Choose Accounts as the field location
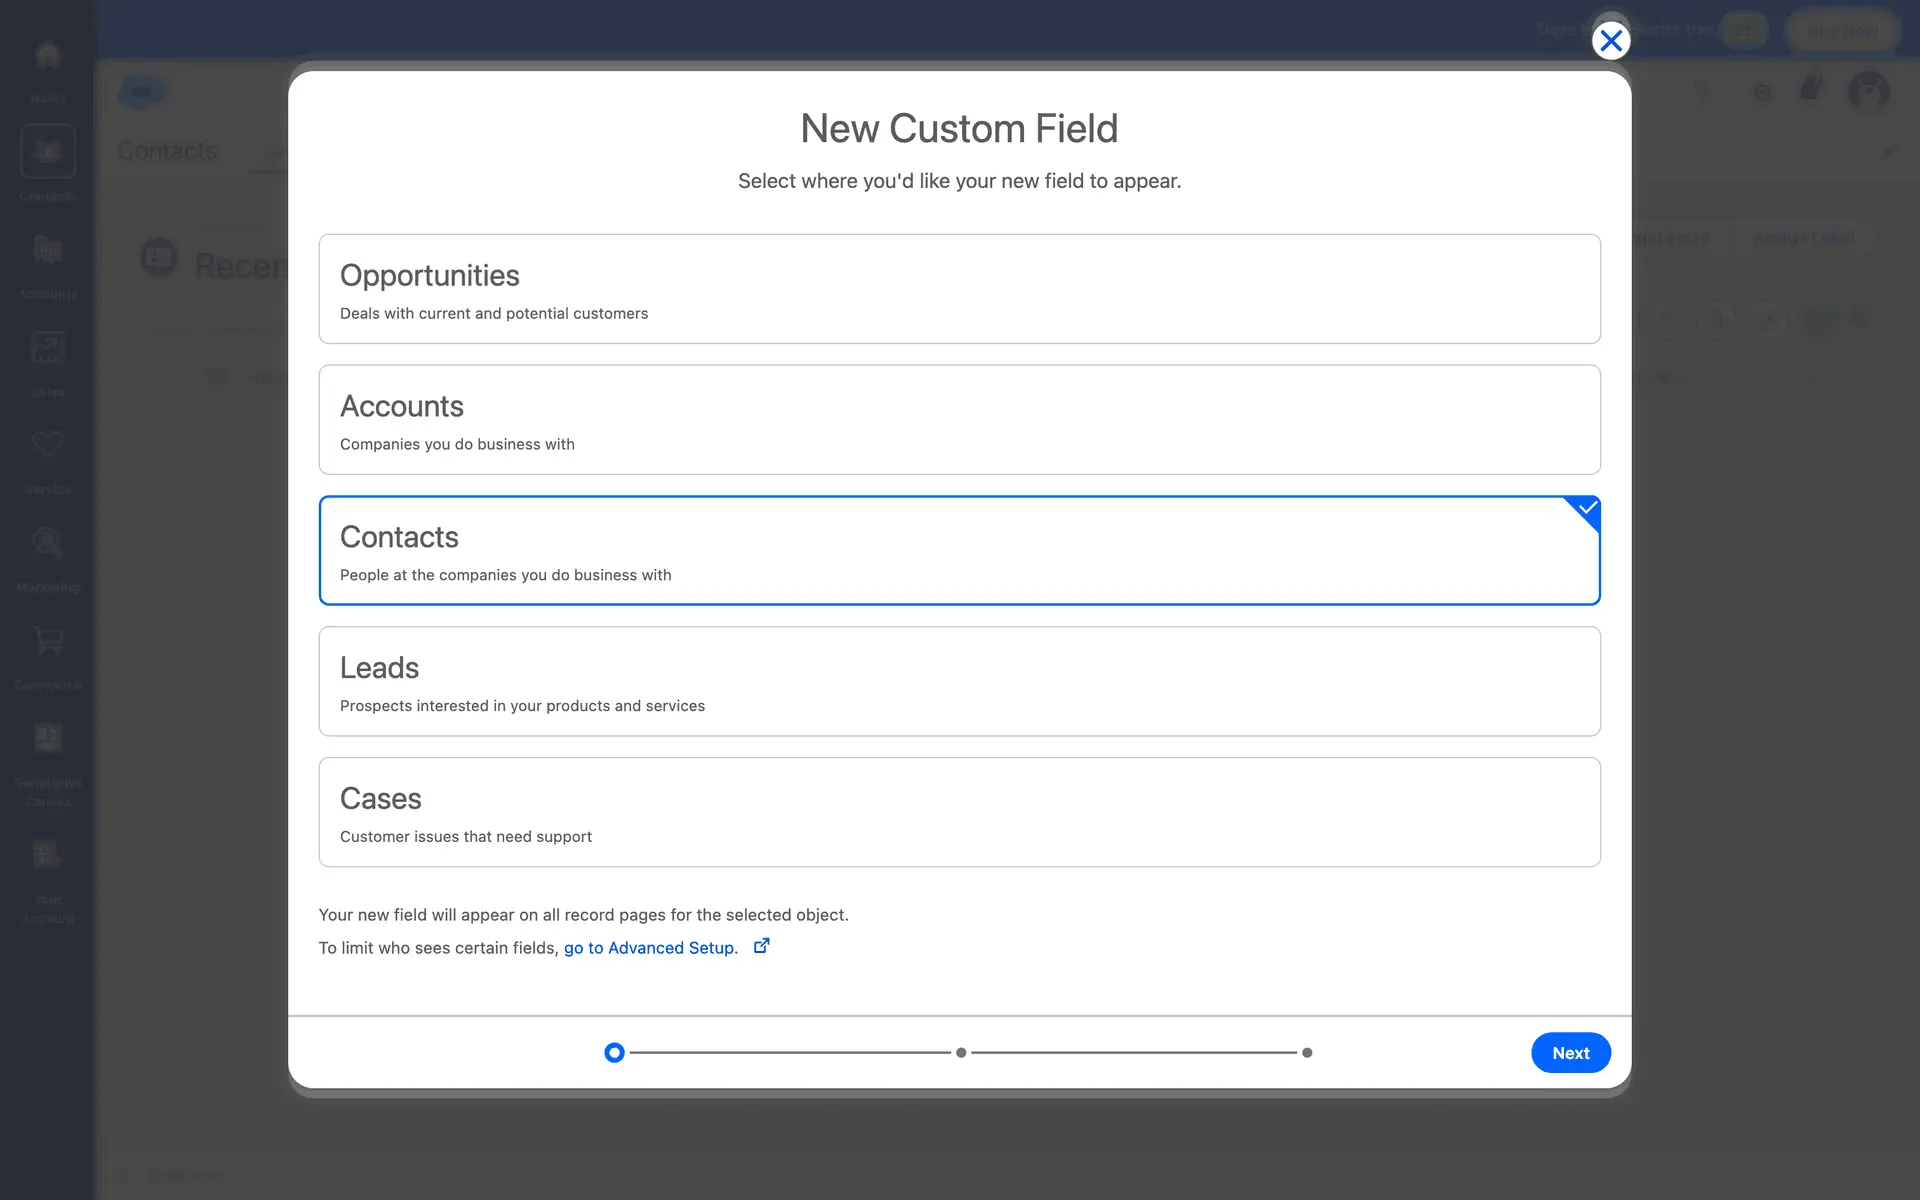 pyautogui.click(x=959, y=419)
